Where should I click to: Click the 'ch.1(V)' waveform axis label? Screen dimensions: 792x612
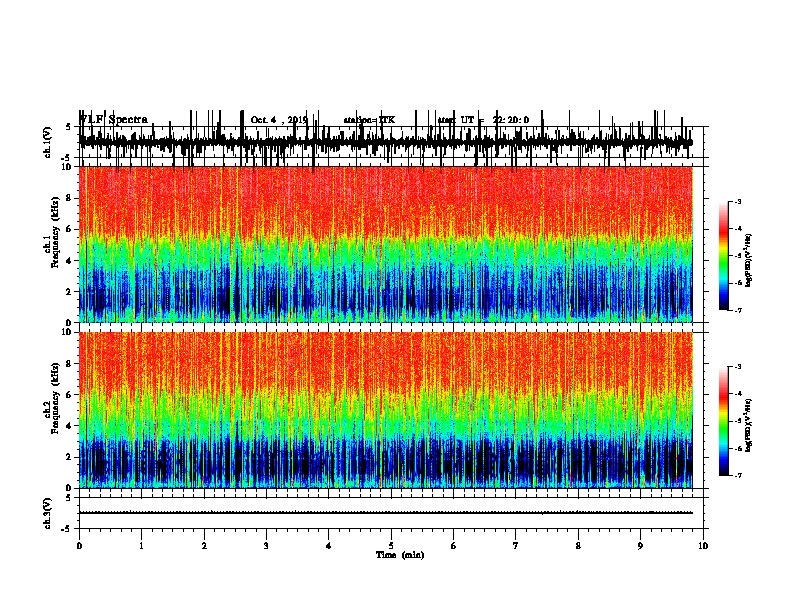pyautogui.click(x=47, y=142)
